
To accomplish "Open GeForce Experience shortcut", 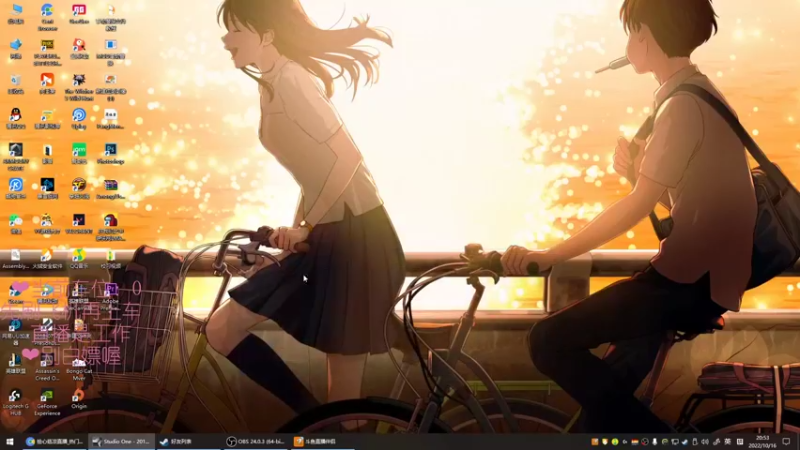I will pyautogui.click(x=47, y=402).
